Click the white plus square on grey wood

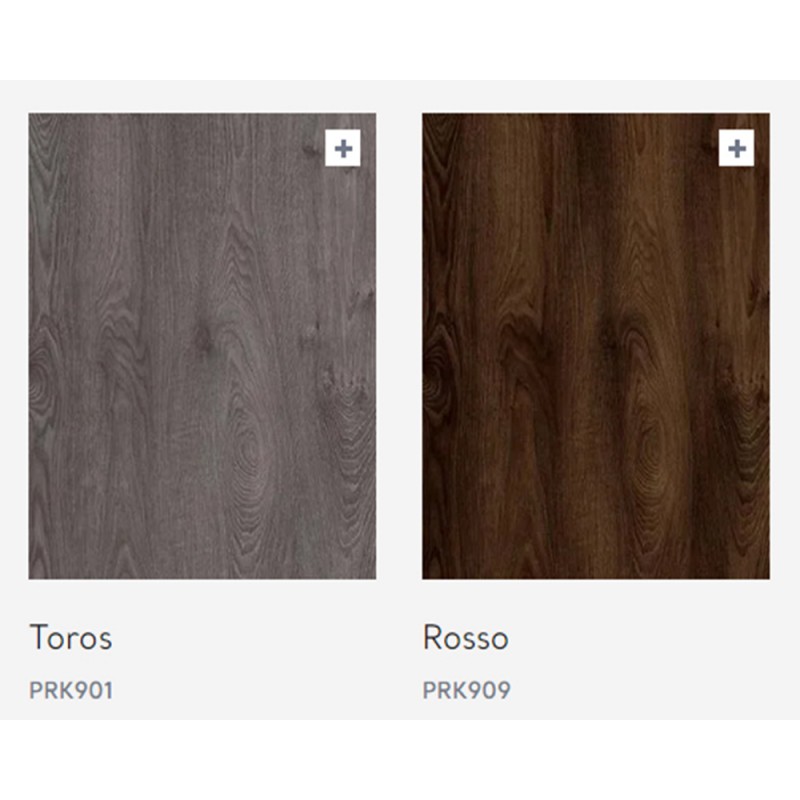(x=343, y=148)
